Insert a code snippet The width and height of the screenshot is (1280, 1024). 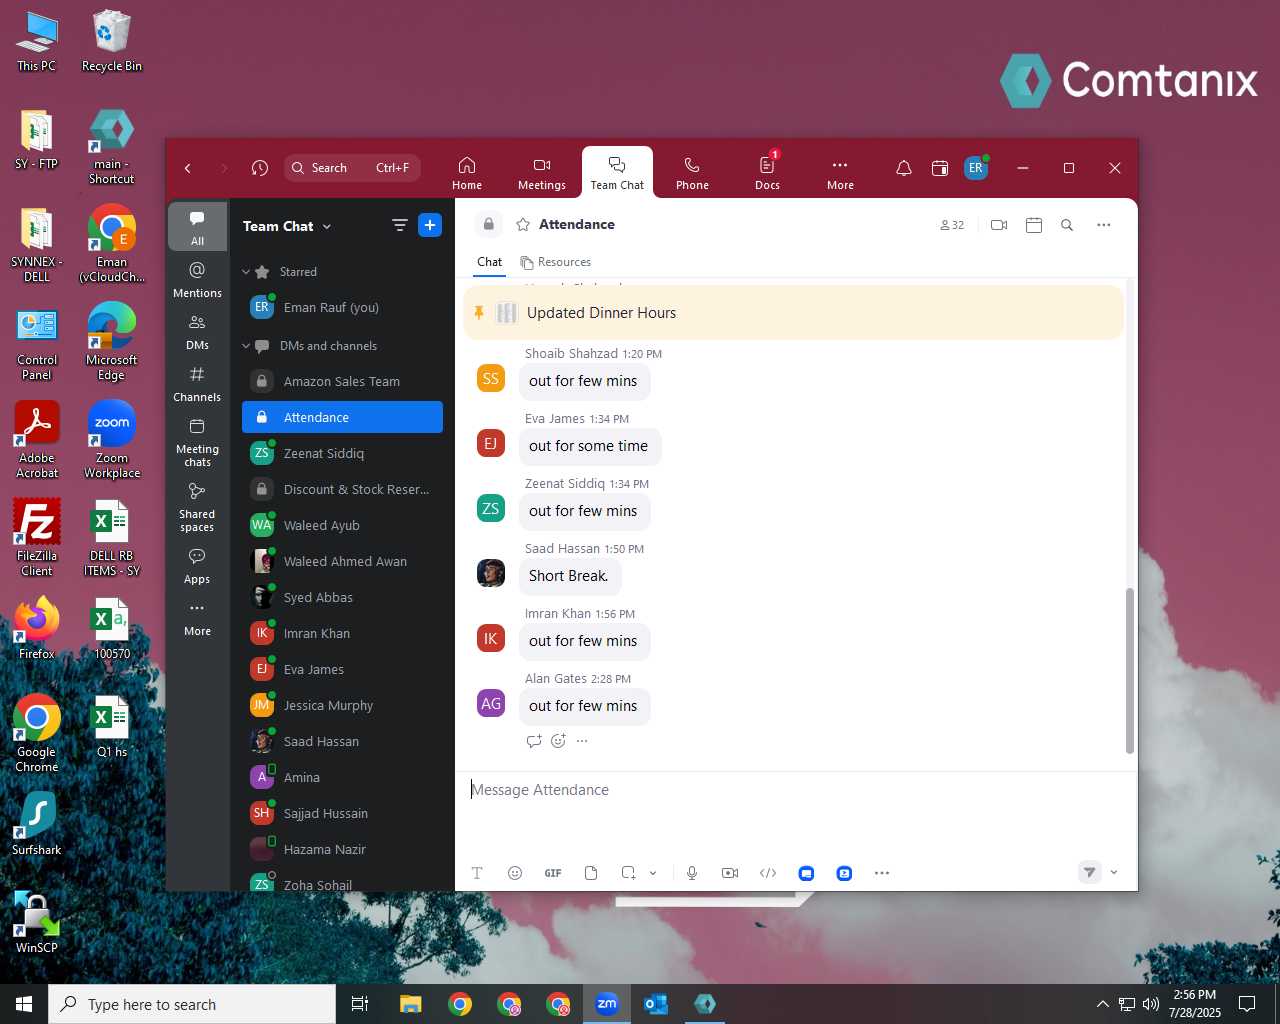768,873
